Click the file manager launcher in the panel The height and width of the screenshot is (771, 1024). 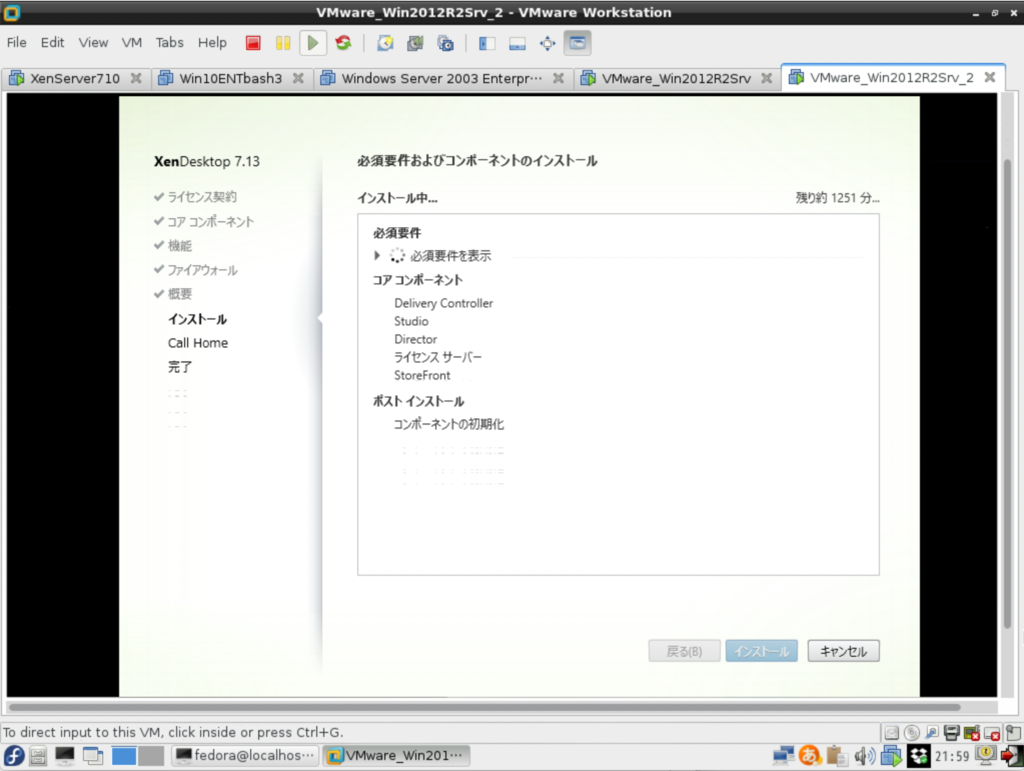tap(38, 756)
